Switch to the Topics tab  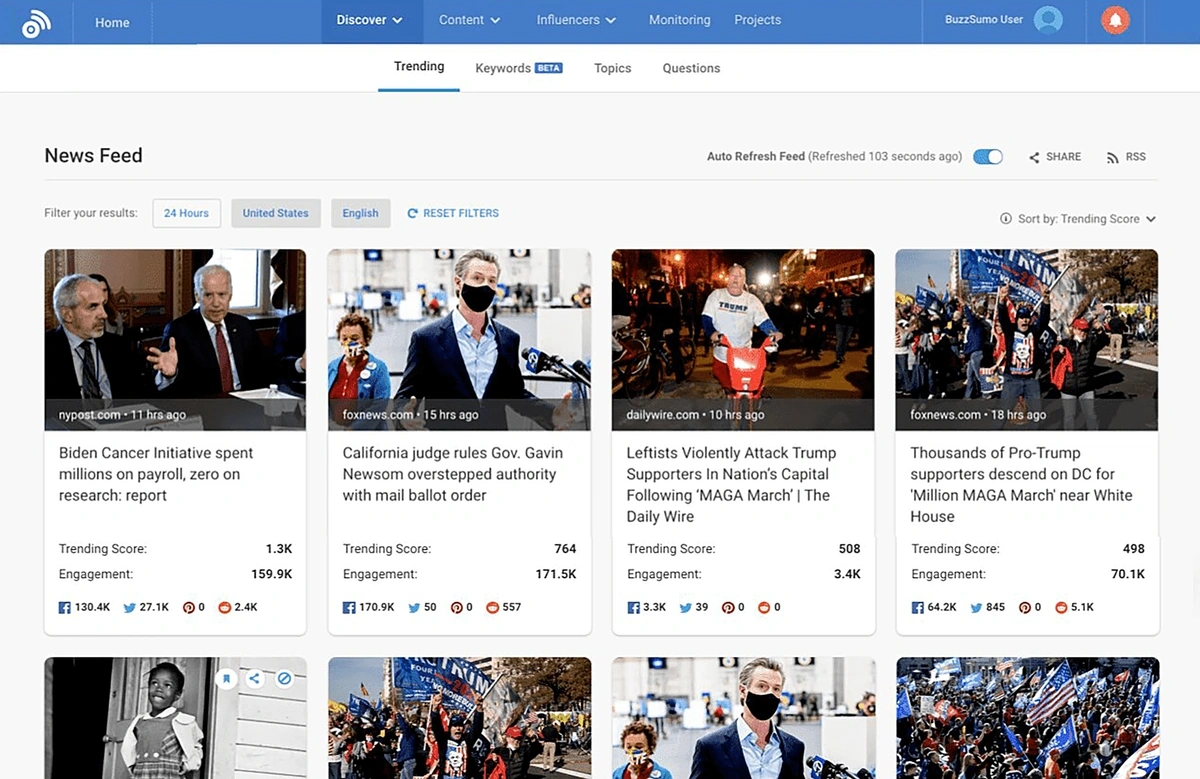point(613,68)
